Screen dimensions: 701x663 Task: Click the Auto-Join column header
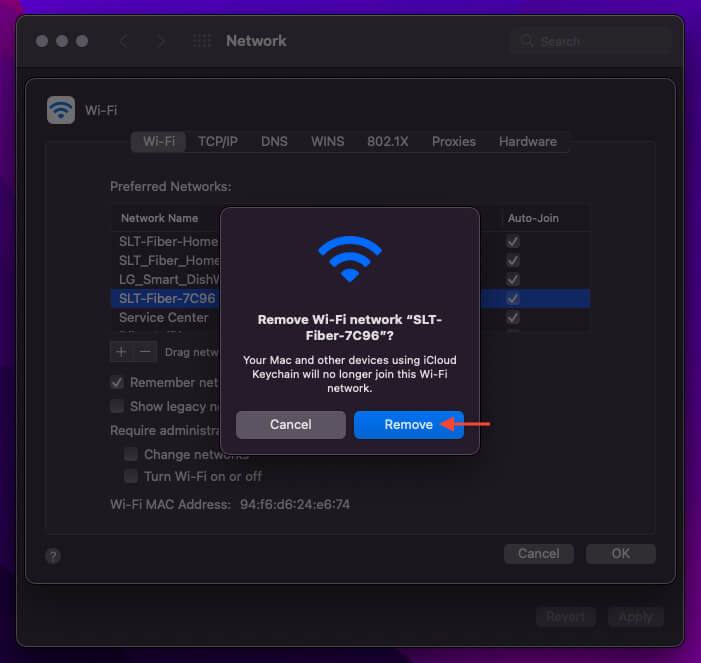[x=533, y=218]
